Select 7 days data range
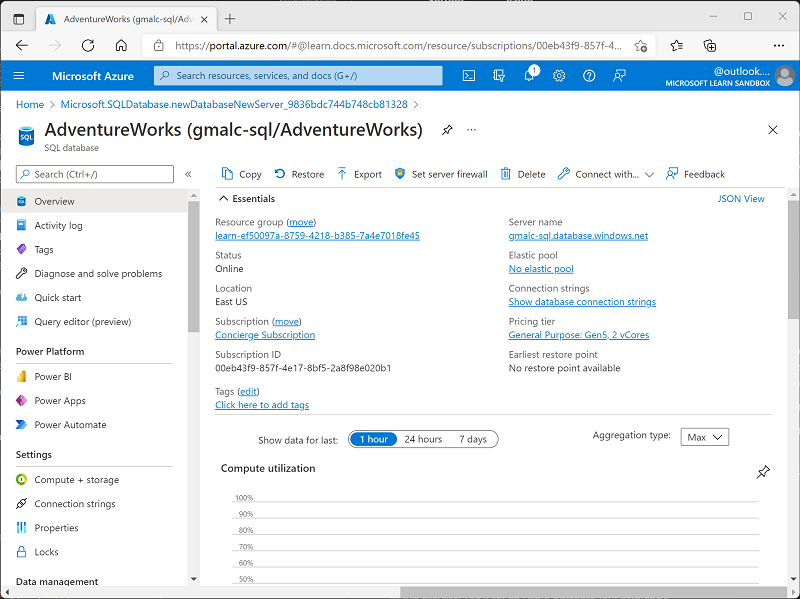The image size is (800, 599). [472, 439]
